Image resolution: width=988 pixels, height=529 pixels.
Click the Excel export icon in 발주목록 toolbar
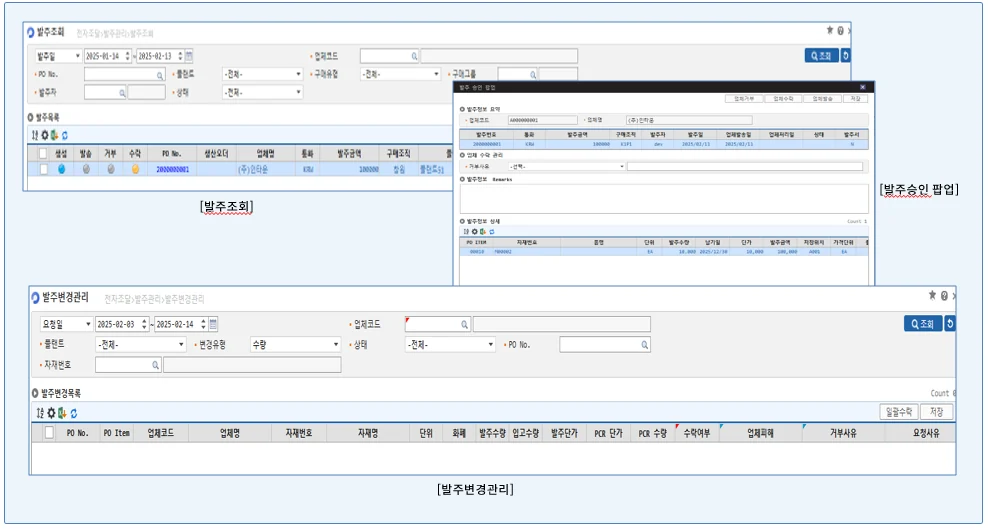[55, 135]
